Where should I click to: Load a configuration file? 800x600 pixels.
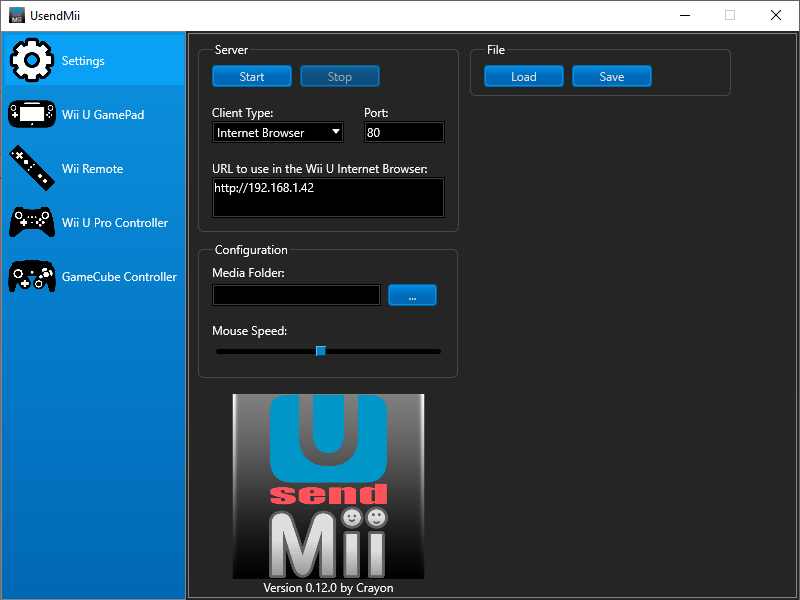pyautogui.click(x=524, y=77)
